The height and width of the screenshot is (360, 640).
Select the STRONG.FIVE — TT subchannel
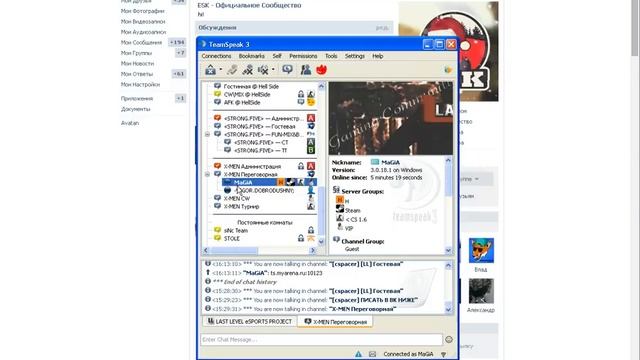[260, 151]
